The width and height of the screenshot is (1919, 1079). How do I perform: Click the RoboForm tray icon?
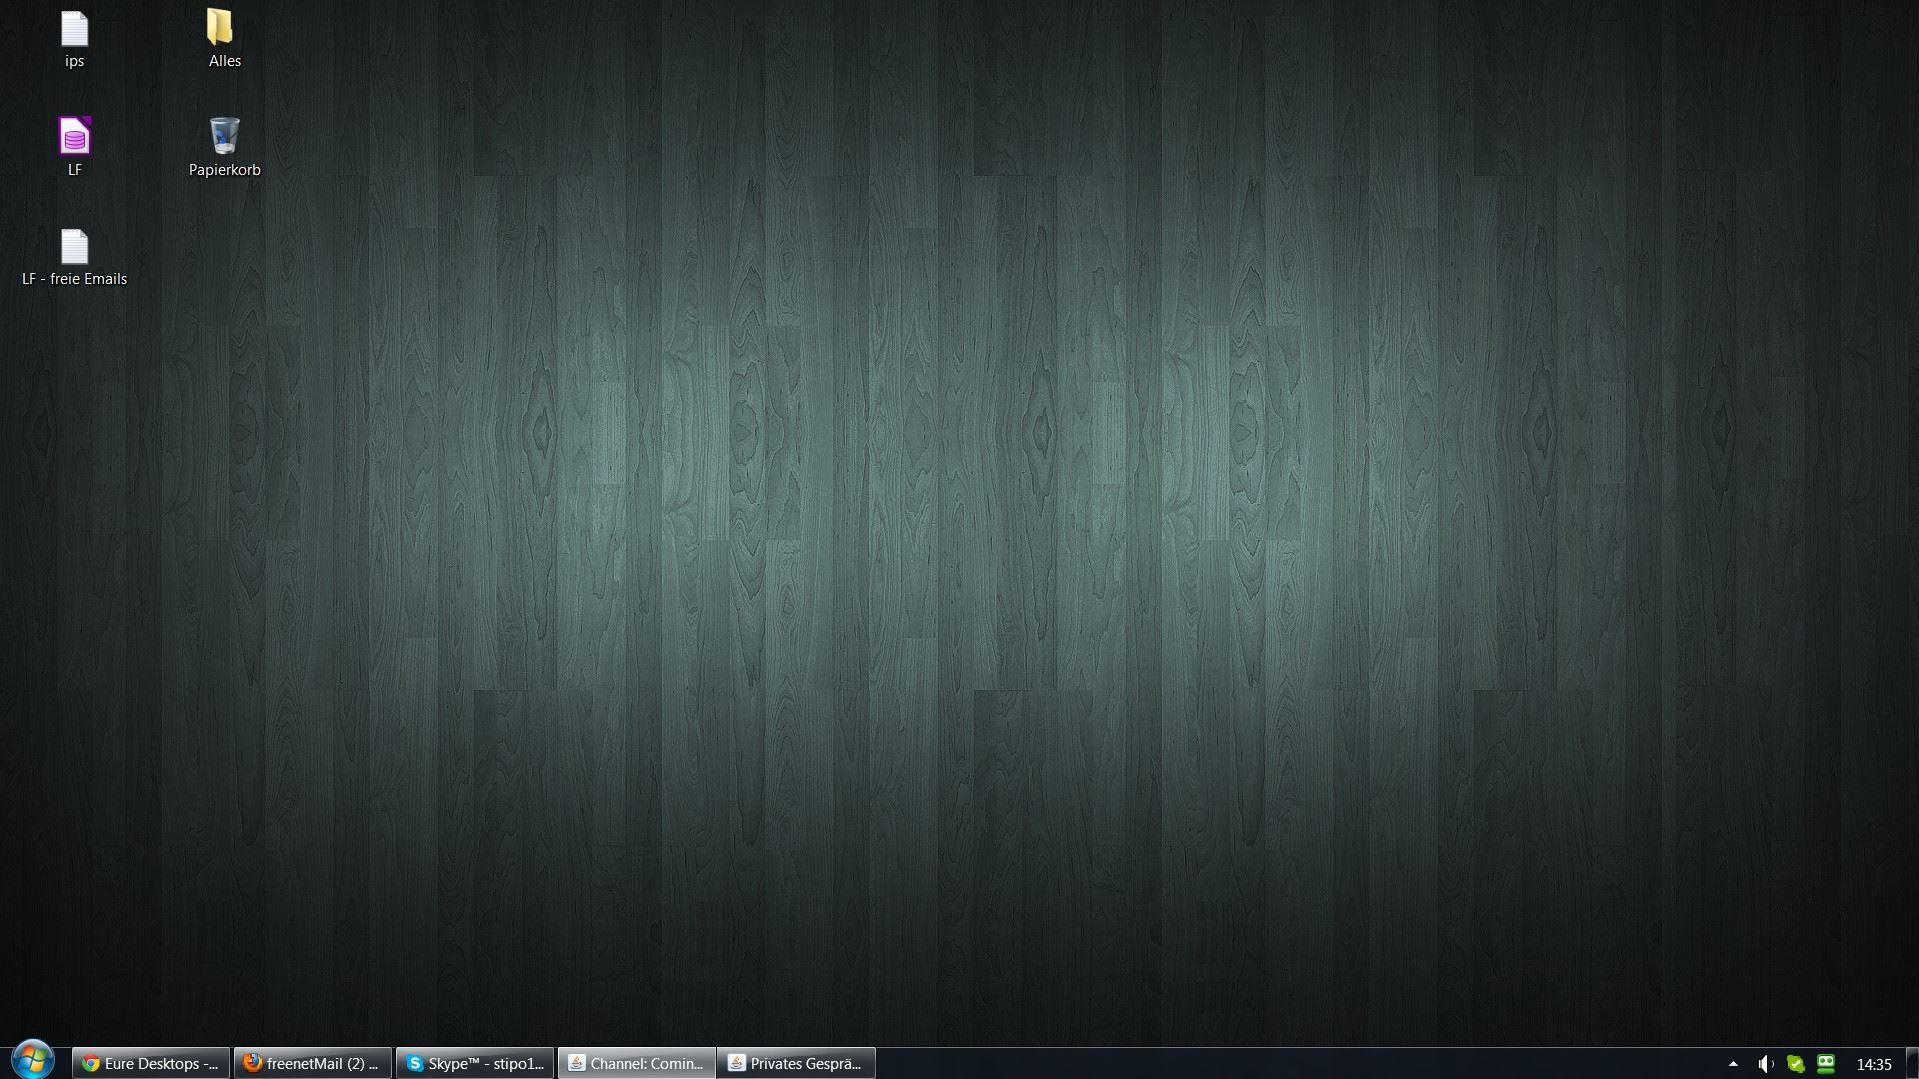pos(1826,1064)
